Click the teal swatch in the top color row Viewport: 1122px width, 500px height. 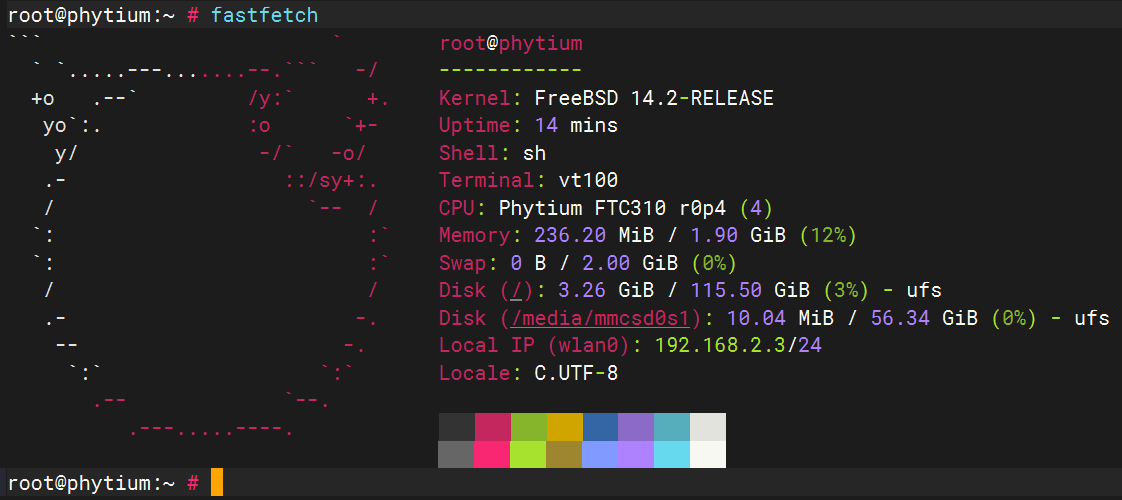[x=672, y=426]
